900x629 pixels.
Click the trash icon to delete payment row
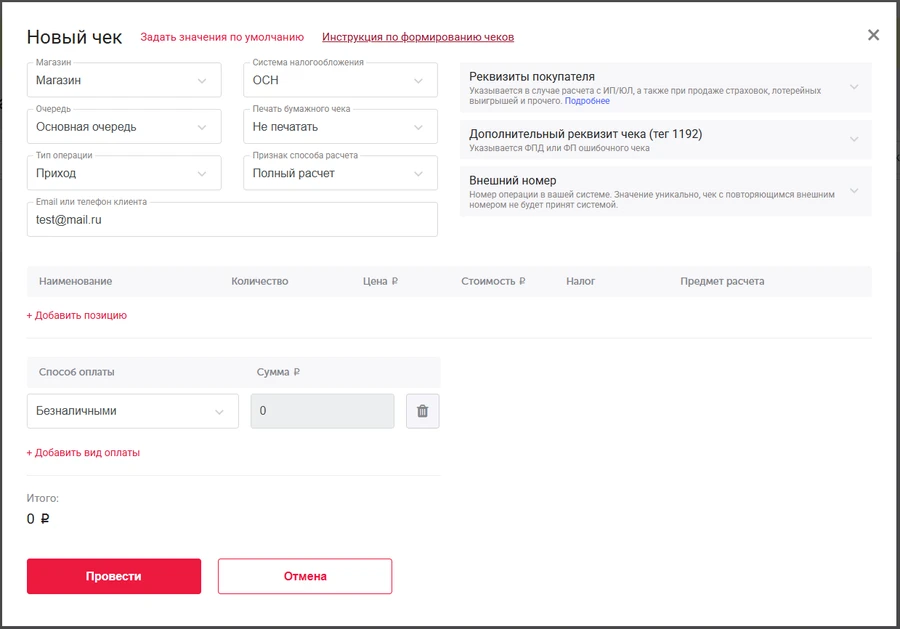[422, 411]
